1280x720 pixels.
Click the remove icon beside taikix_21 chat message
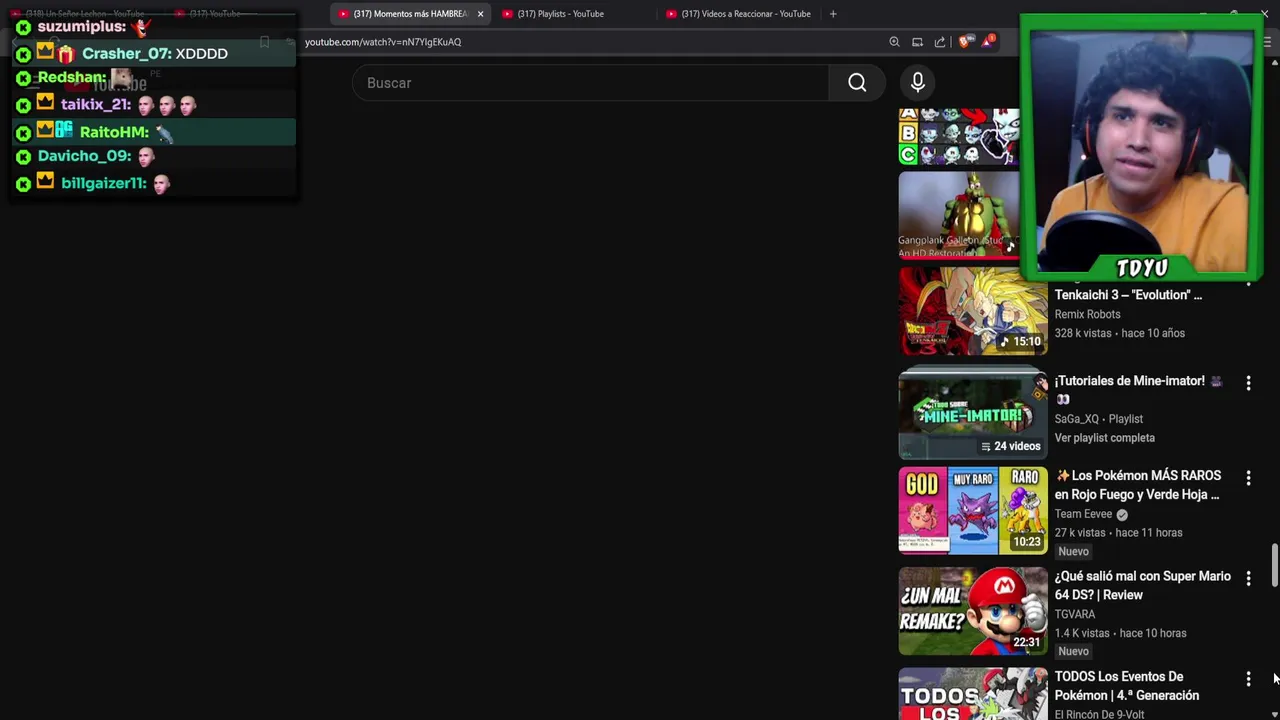pos(24,105)
